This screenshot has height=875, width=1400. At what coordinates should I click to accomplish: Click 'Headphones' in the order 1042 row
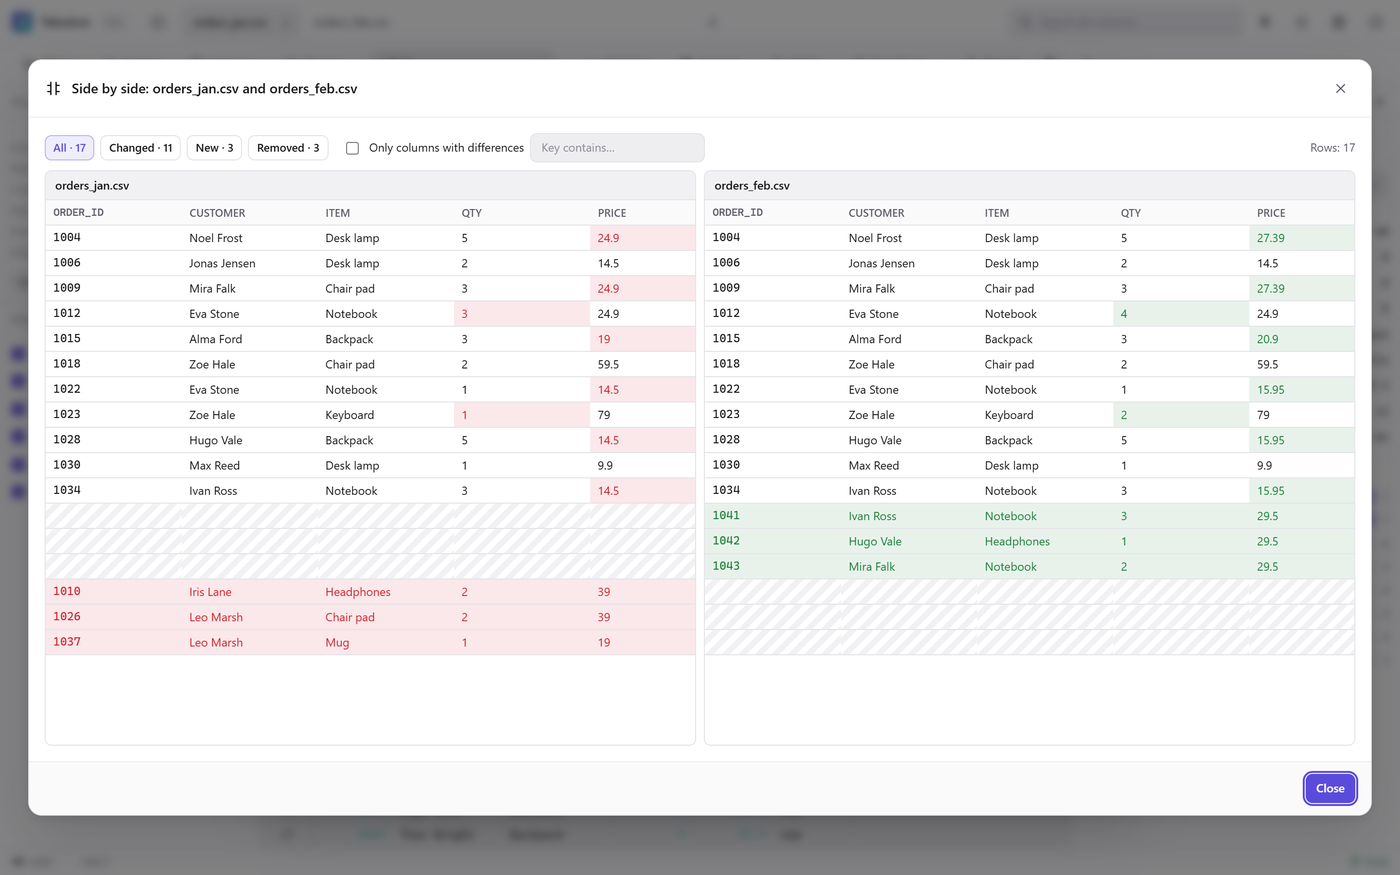[1017, 542]
